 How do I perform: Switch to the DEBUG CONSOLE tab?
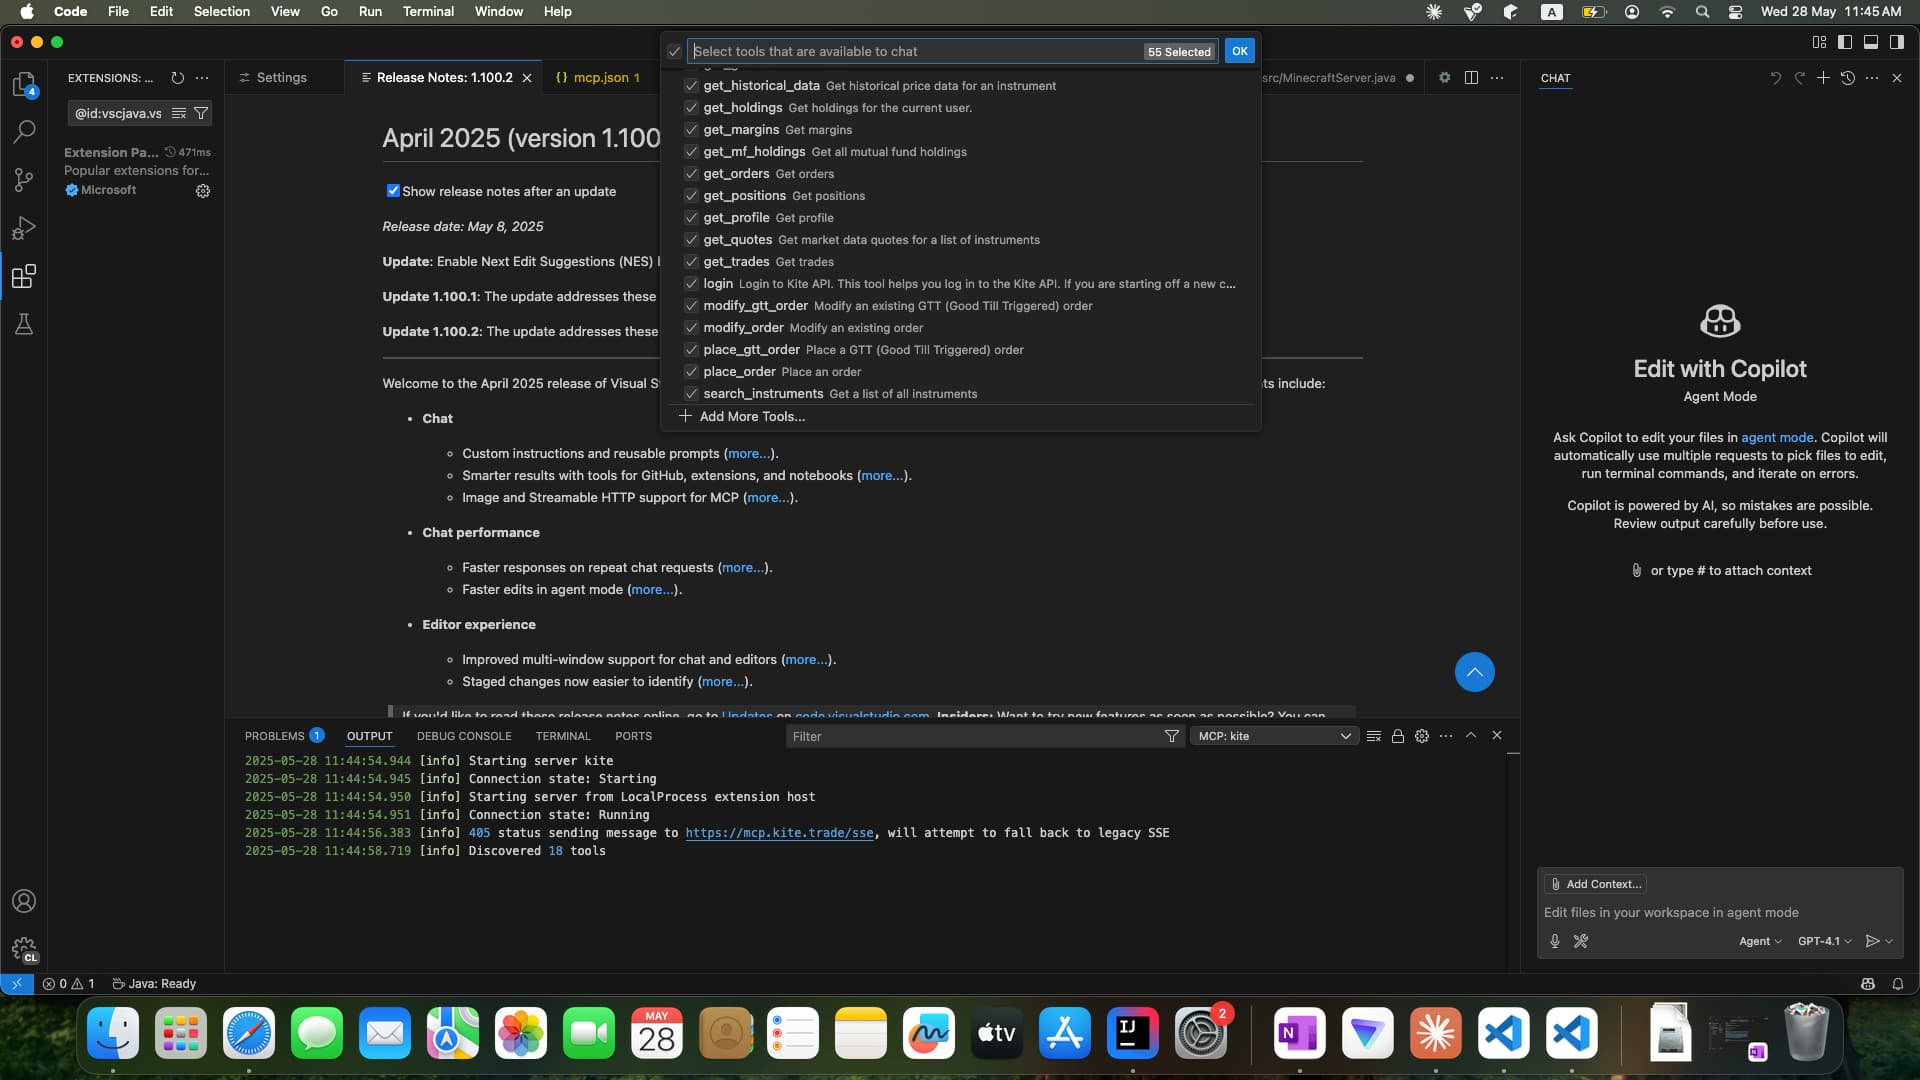(x=464, y=736)
